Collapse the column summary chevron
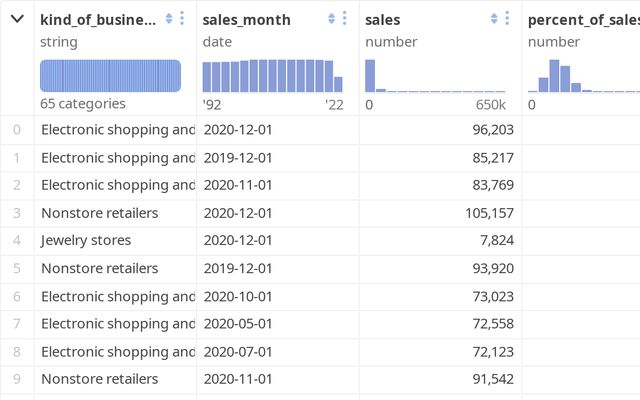Image resolution: width=640 pixels, height=400 pixels. [16, 19]
